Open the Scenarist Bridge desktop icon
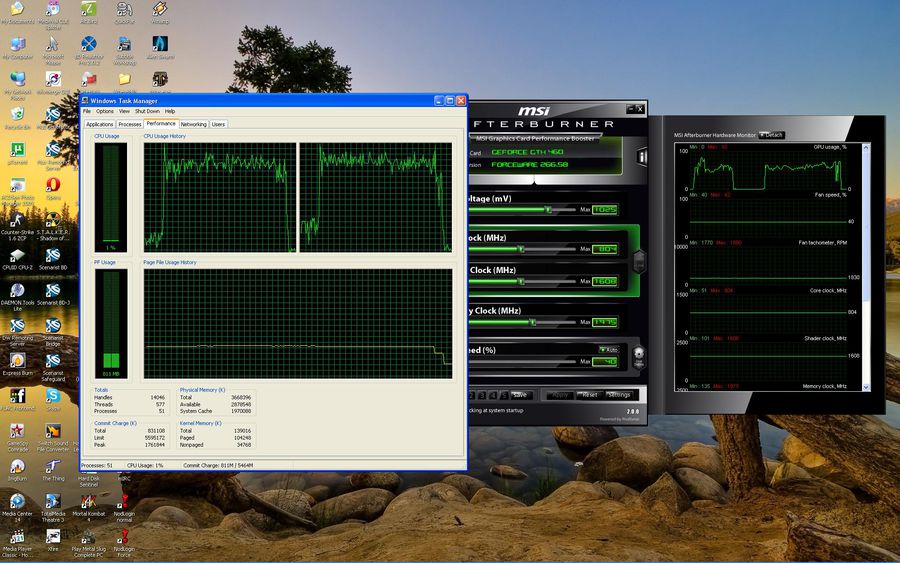900x563 pixels. 53,332
